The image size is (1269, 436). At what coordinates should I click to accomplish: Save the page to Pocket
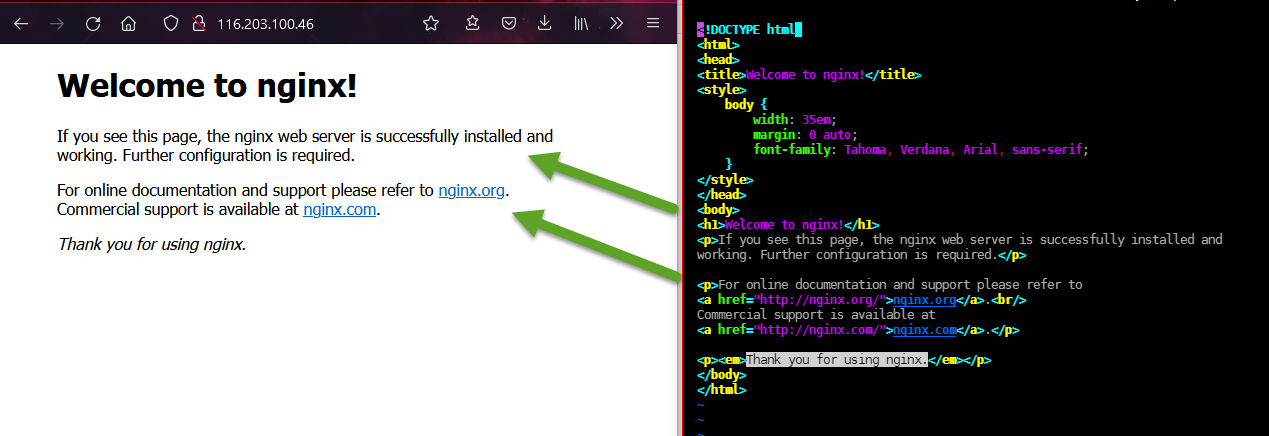tap(509, 23)
